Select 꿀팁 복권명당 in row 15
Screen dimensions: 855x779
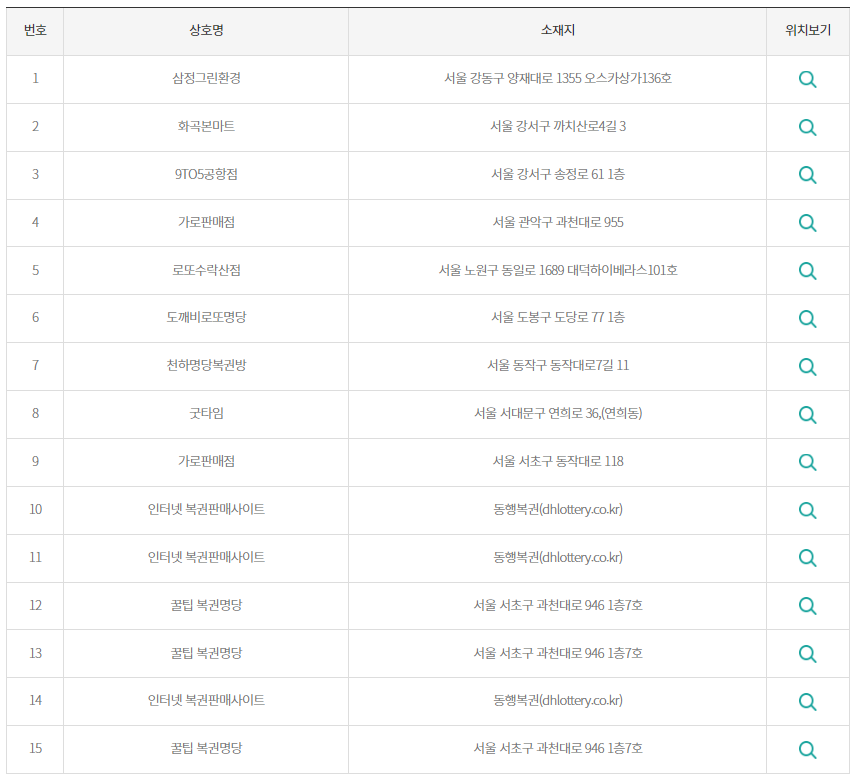click(206, 748)
